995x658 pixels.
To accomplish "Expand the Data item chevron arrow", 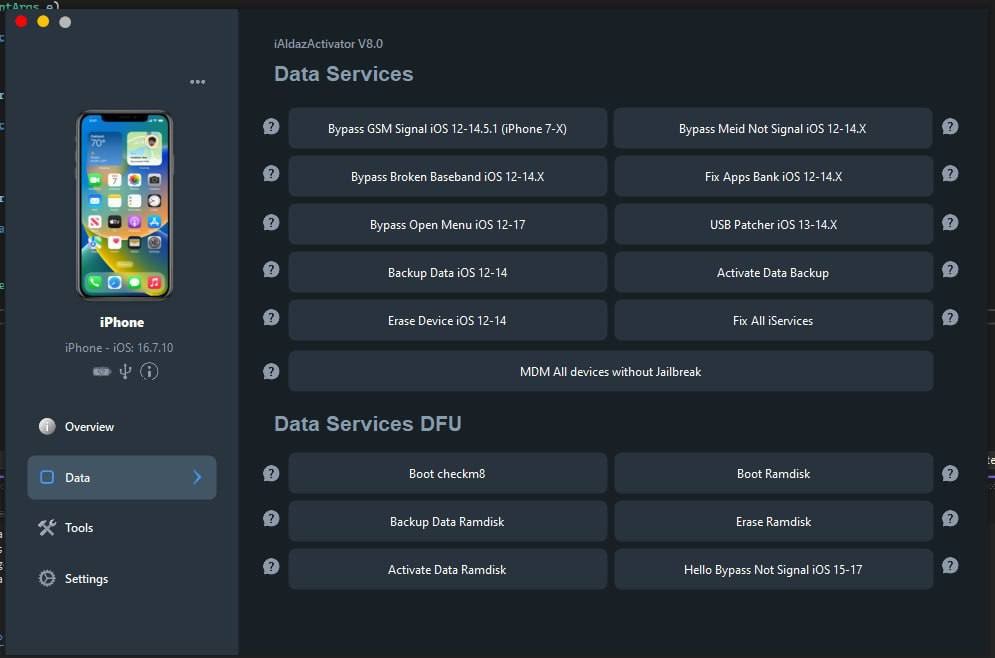I will 197,477.
